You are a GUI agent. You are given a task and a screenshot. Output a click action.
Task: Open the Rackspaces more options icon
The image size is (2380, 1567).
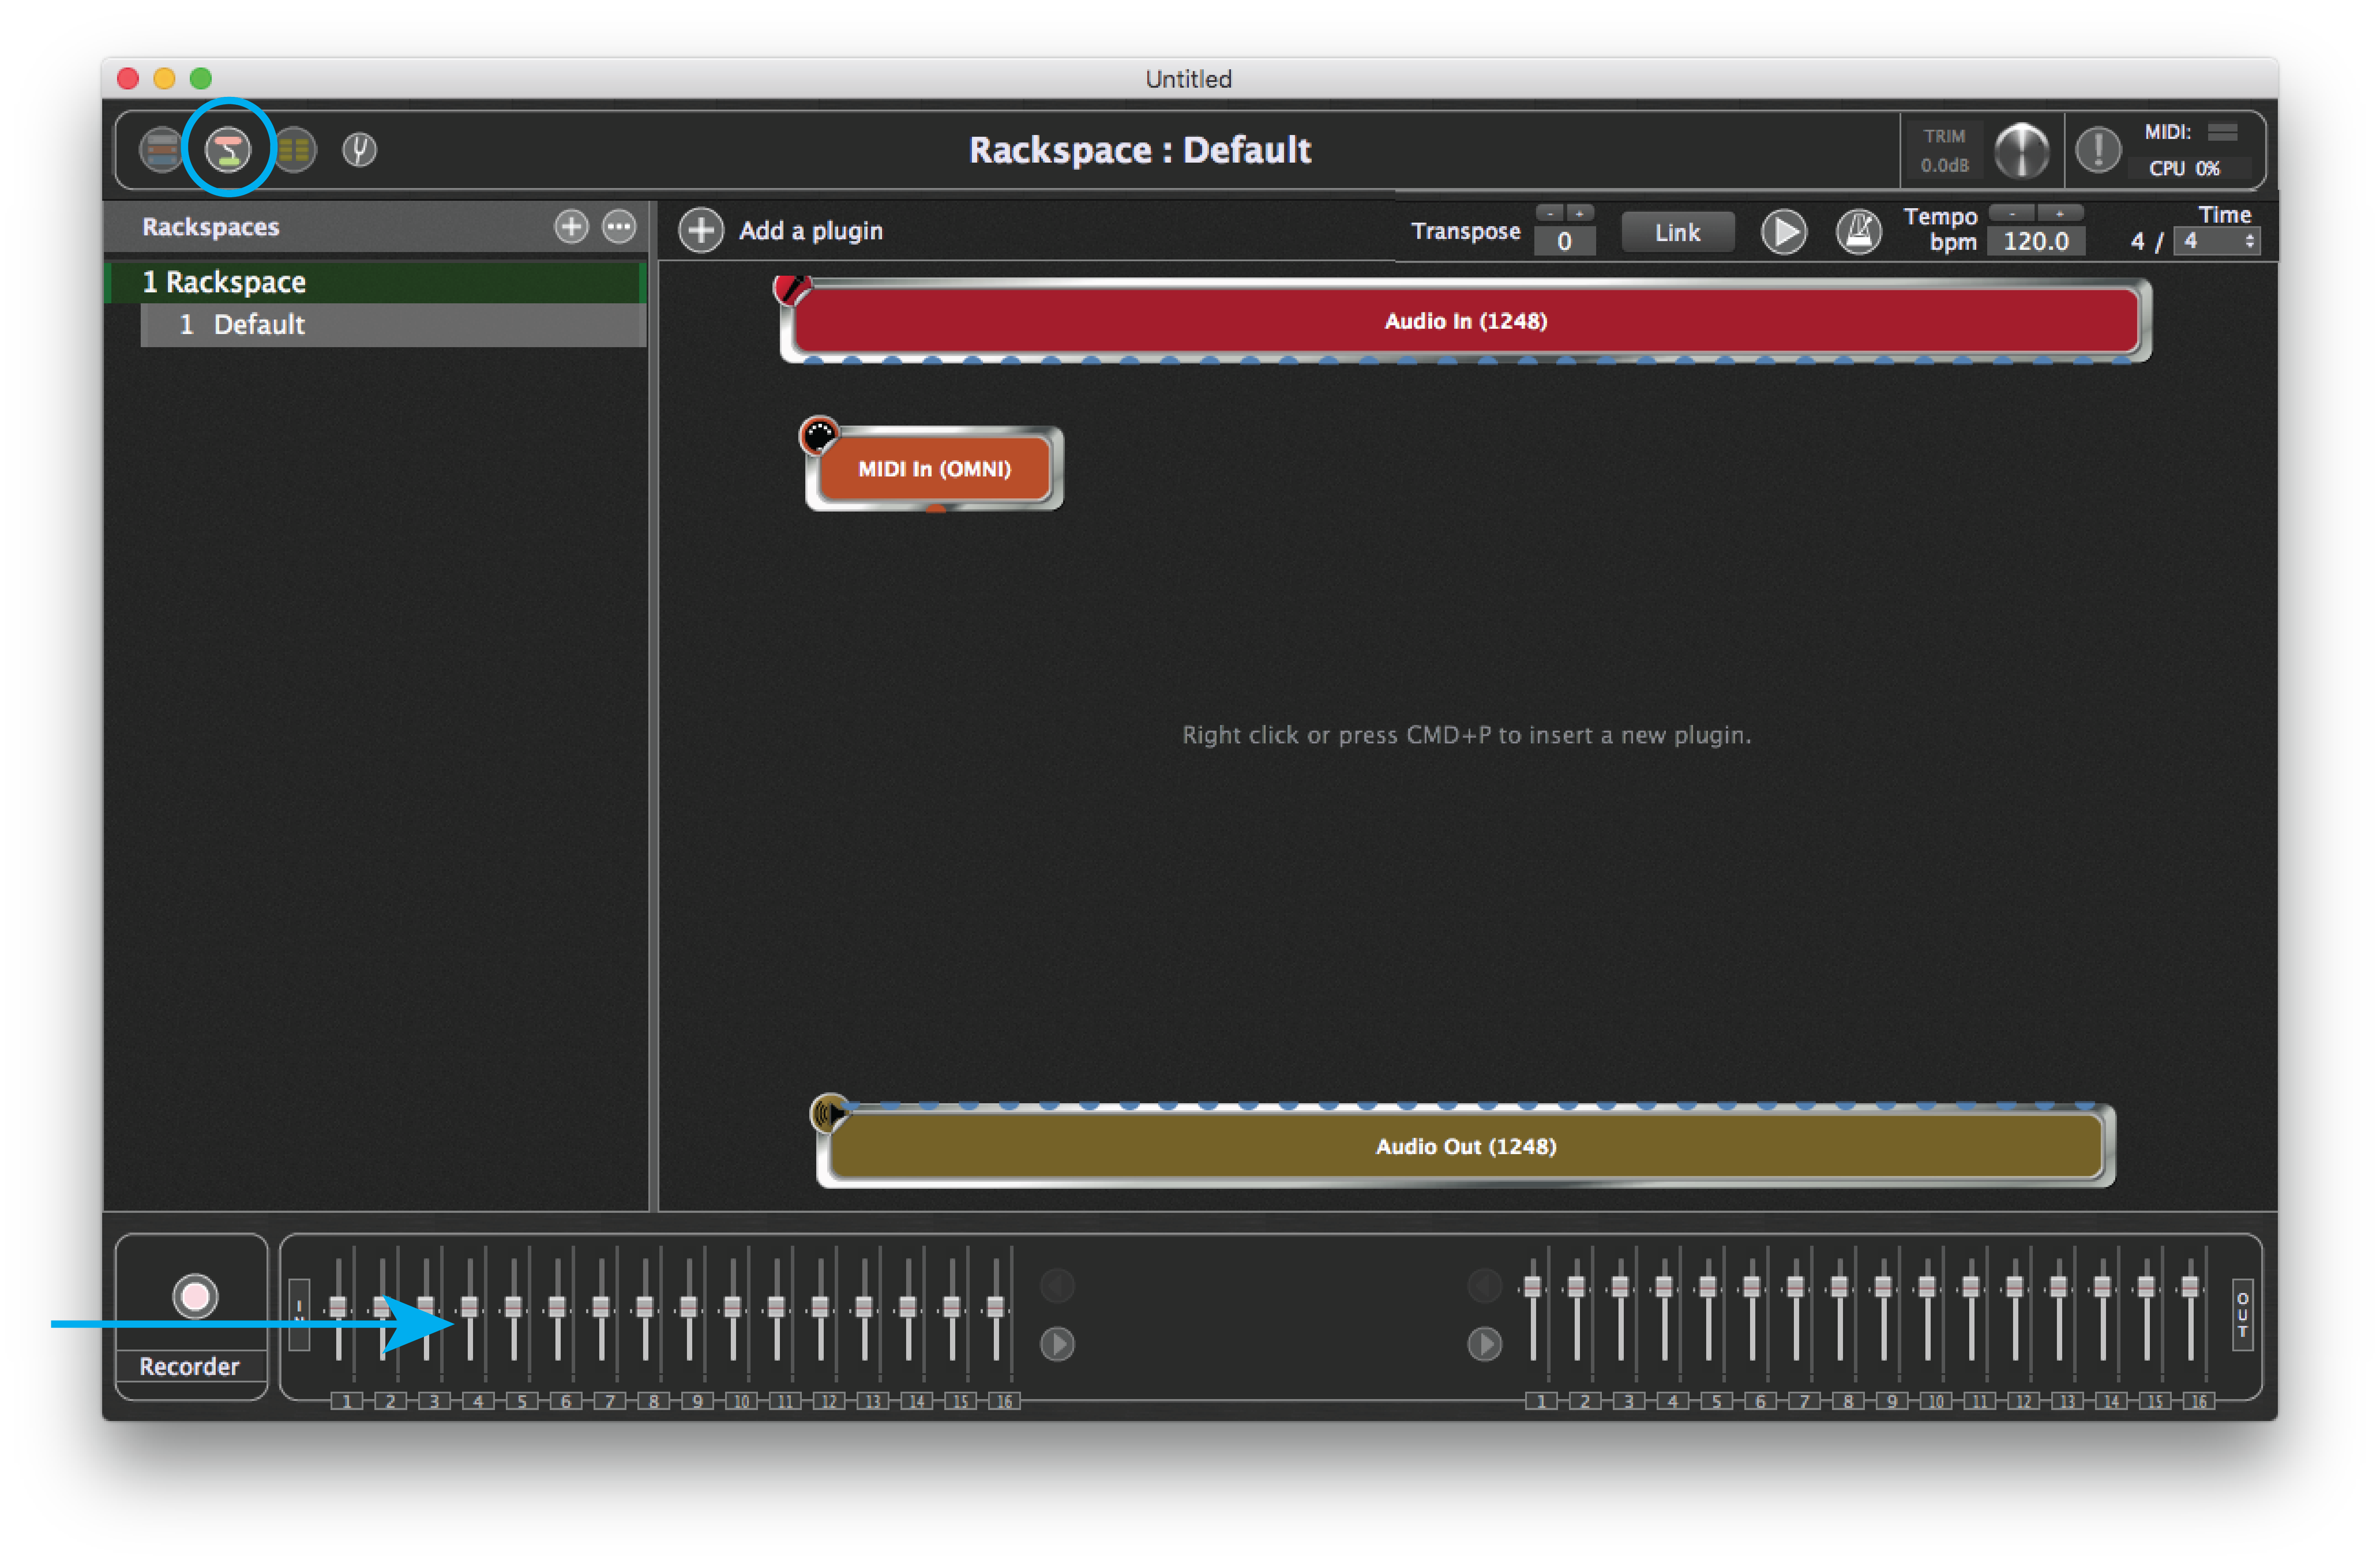pos(619,227)
